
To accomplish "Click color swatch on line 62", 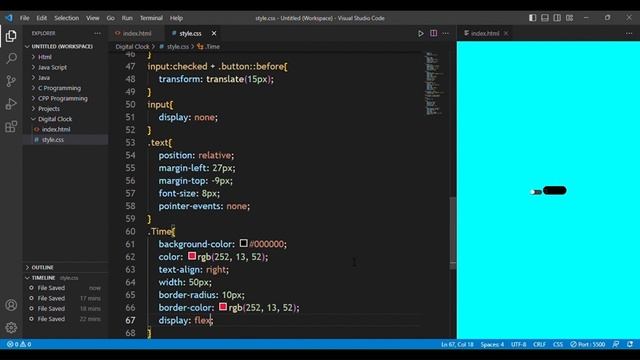I will [x=192, y=256].
